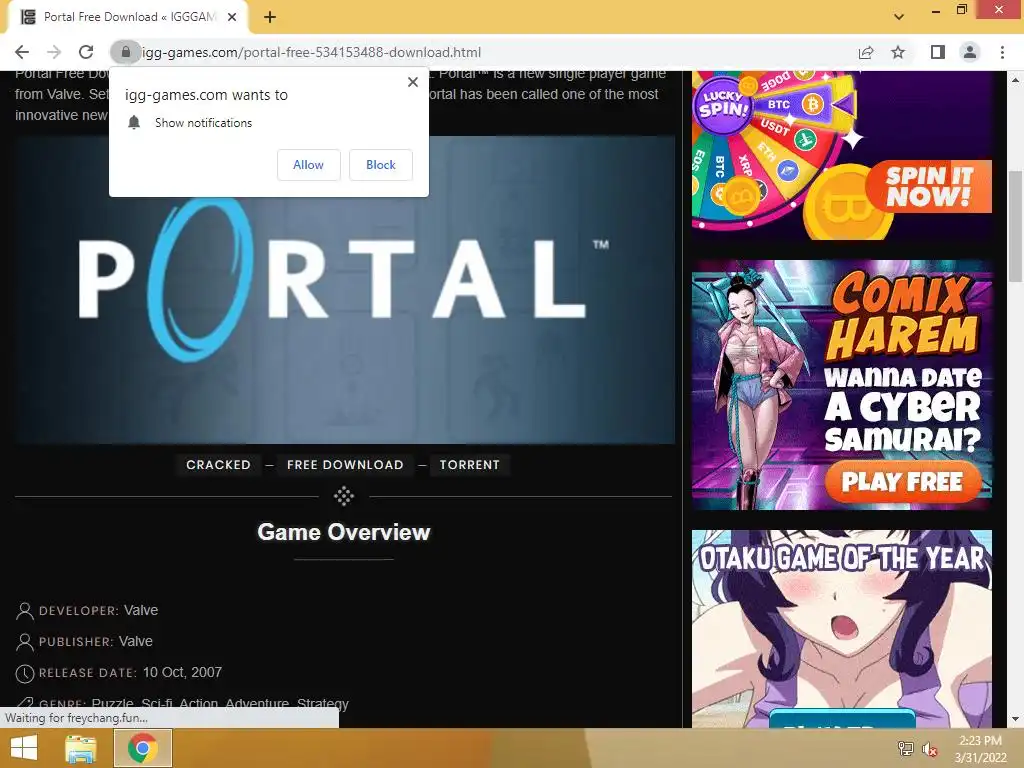The width and height of the screenshot is (1024, 768).
Task: Close the Portal Free Download tab
Action: point(232,17)
